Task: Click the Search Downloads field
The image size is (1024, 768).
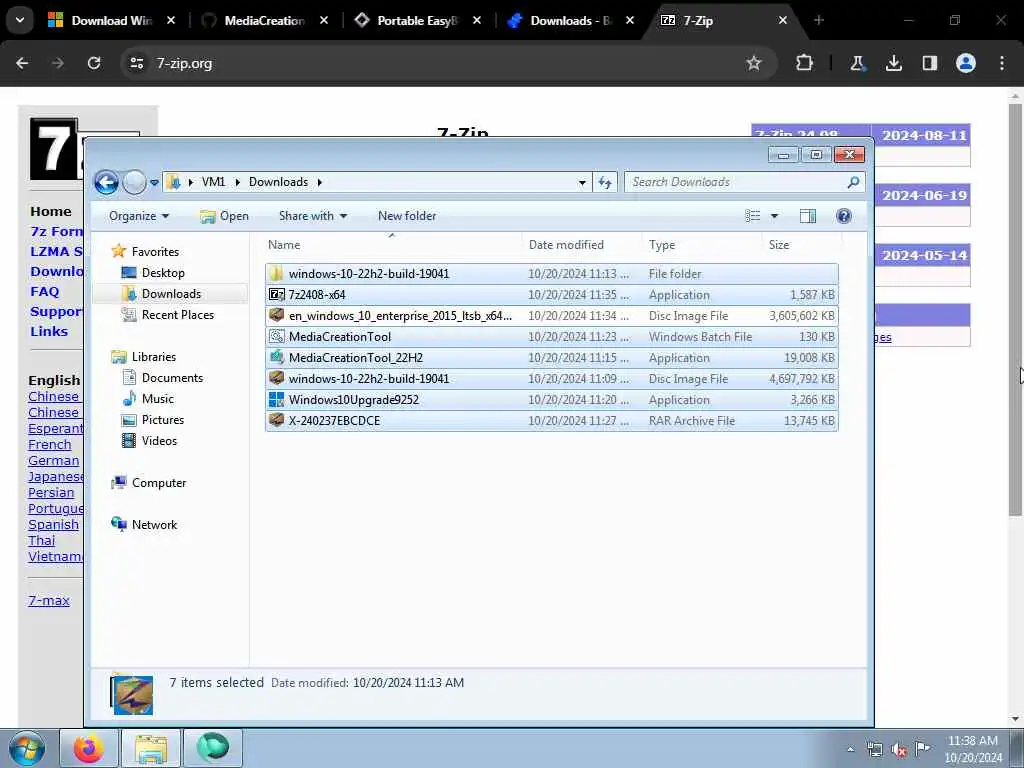Action: pos(744,182)
